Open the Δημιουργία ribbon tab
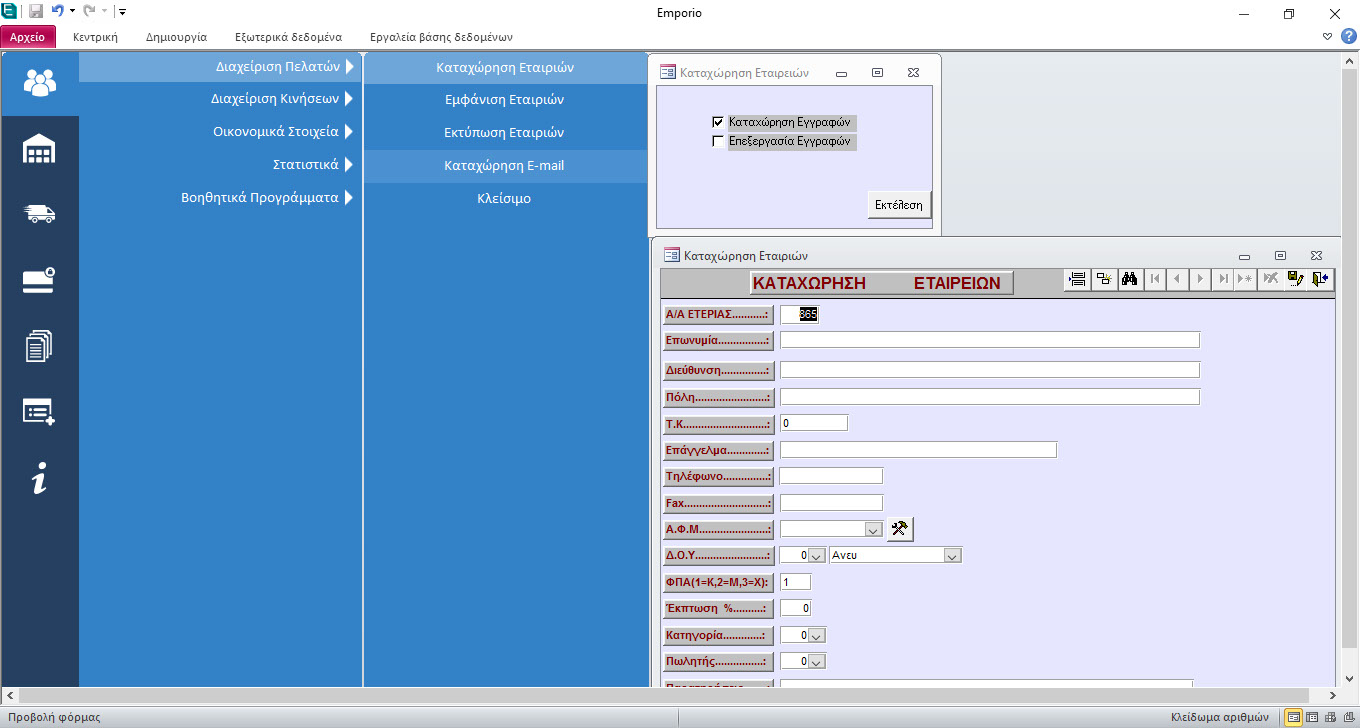Viewport: 1360px width, 728px height. [176, 37]
